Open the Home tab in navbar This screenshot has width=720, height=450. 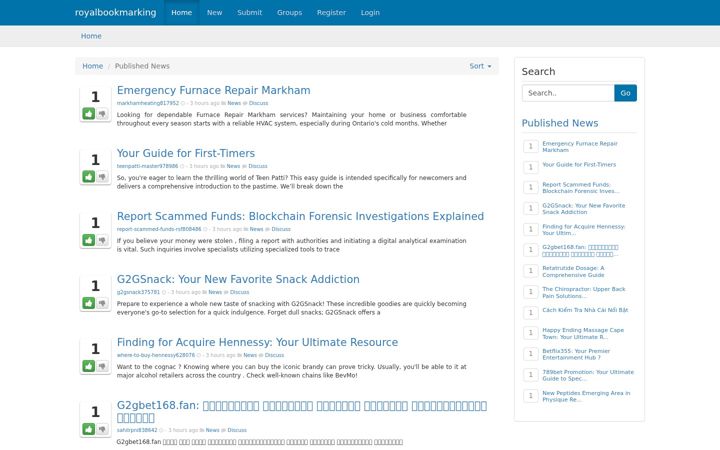(x=181, y=12)
